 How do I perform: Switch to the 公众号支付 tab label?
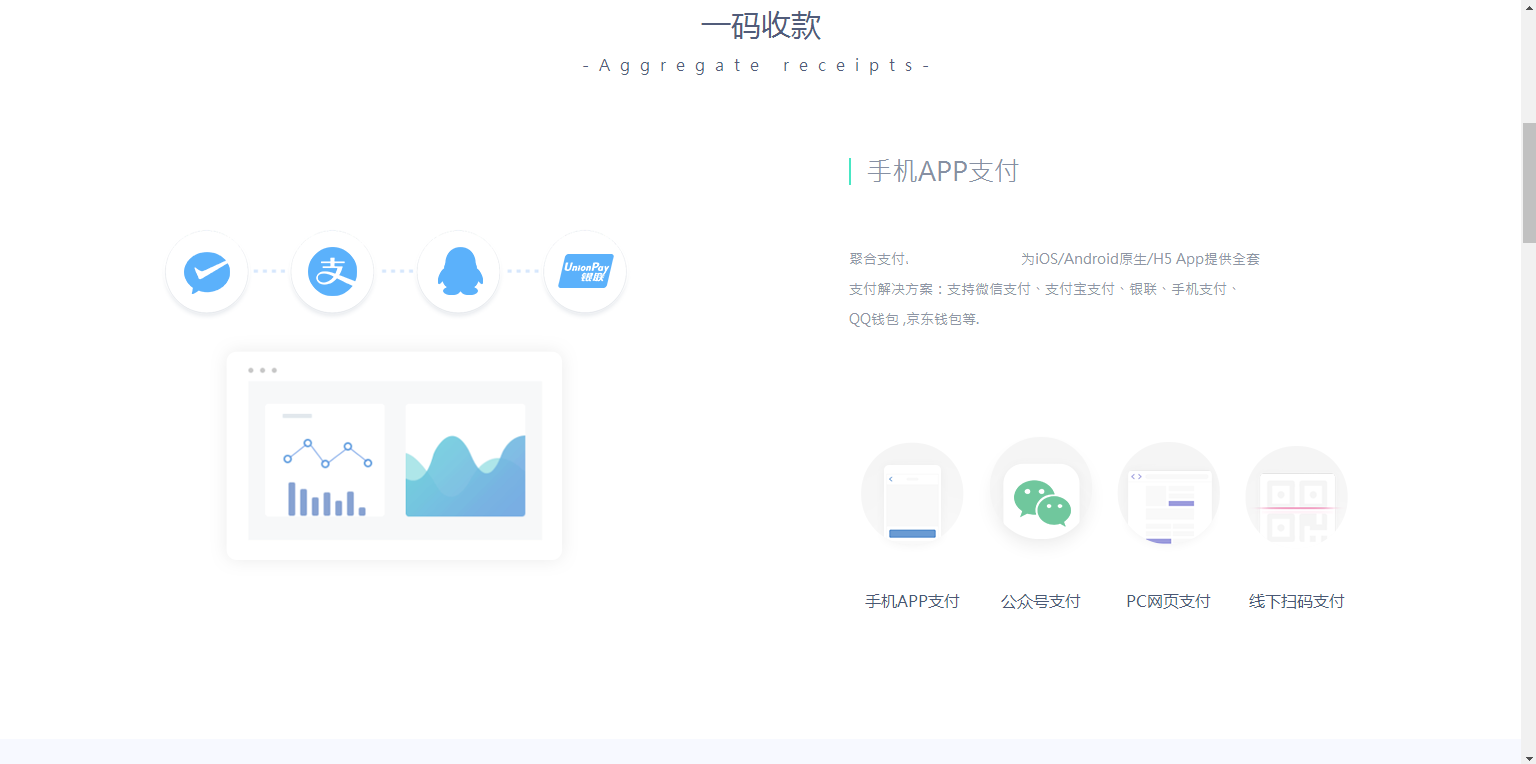point(1041,601)
